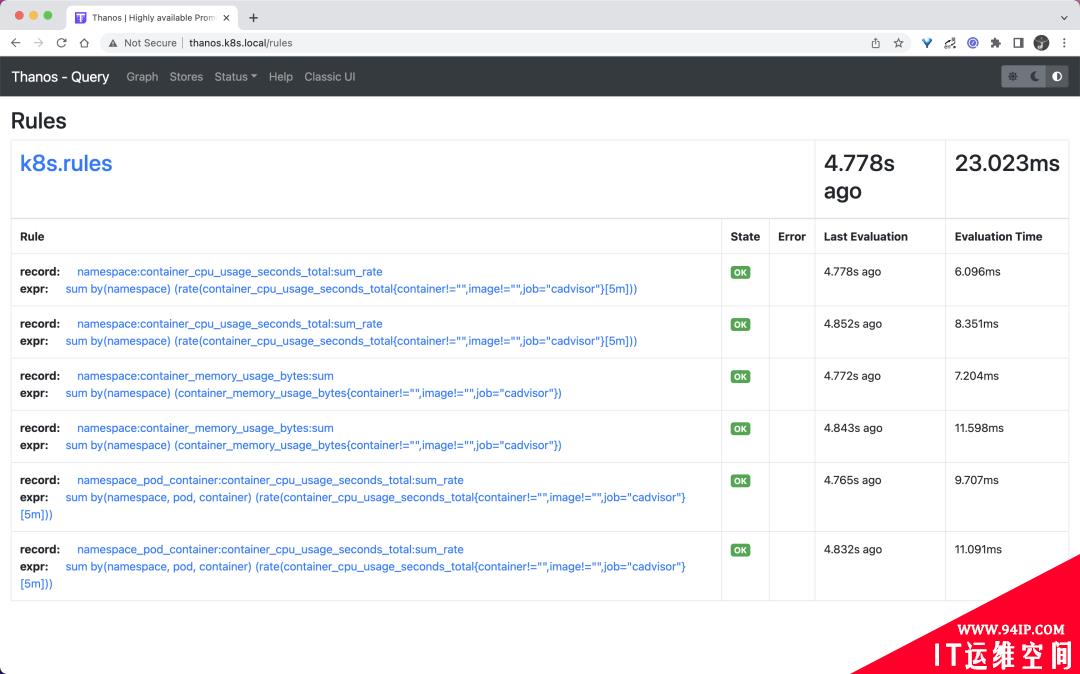This screenshot has height=674, width=1080.
Task: Open record link in the 8.351ms row
Action: [x=229, y=324]
